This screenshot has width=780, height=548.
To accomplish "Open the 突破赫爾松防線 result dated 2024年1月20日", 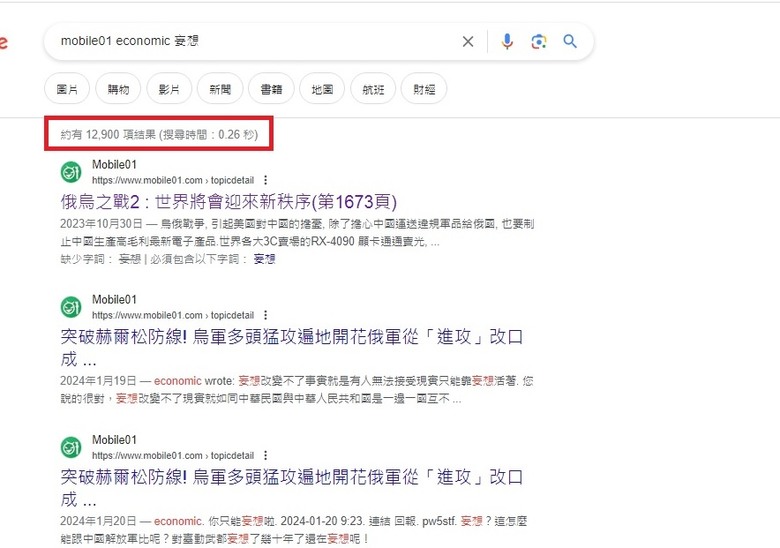I will 292,487.
